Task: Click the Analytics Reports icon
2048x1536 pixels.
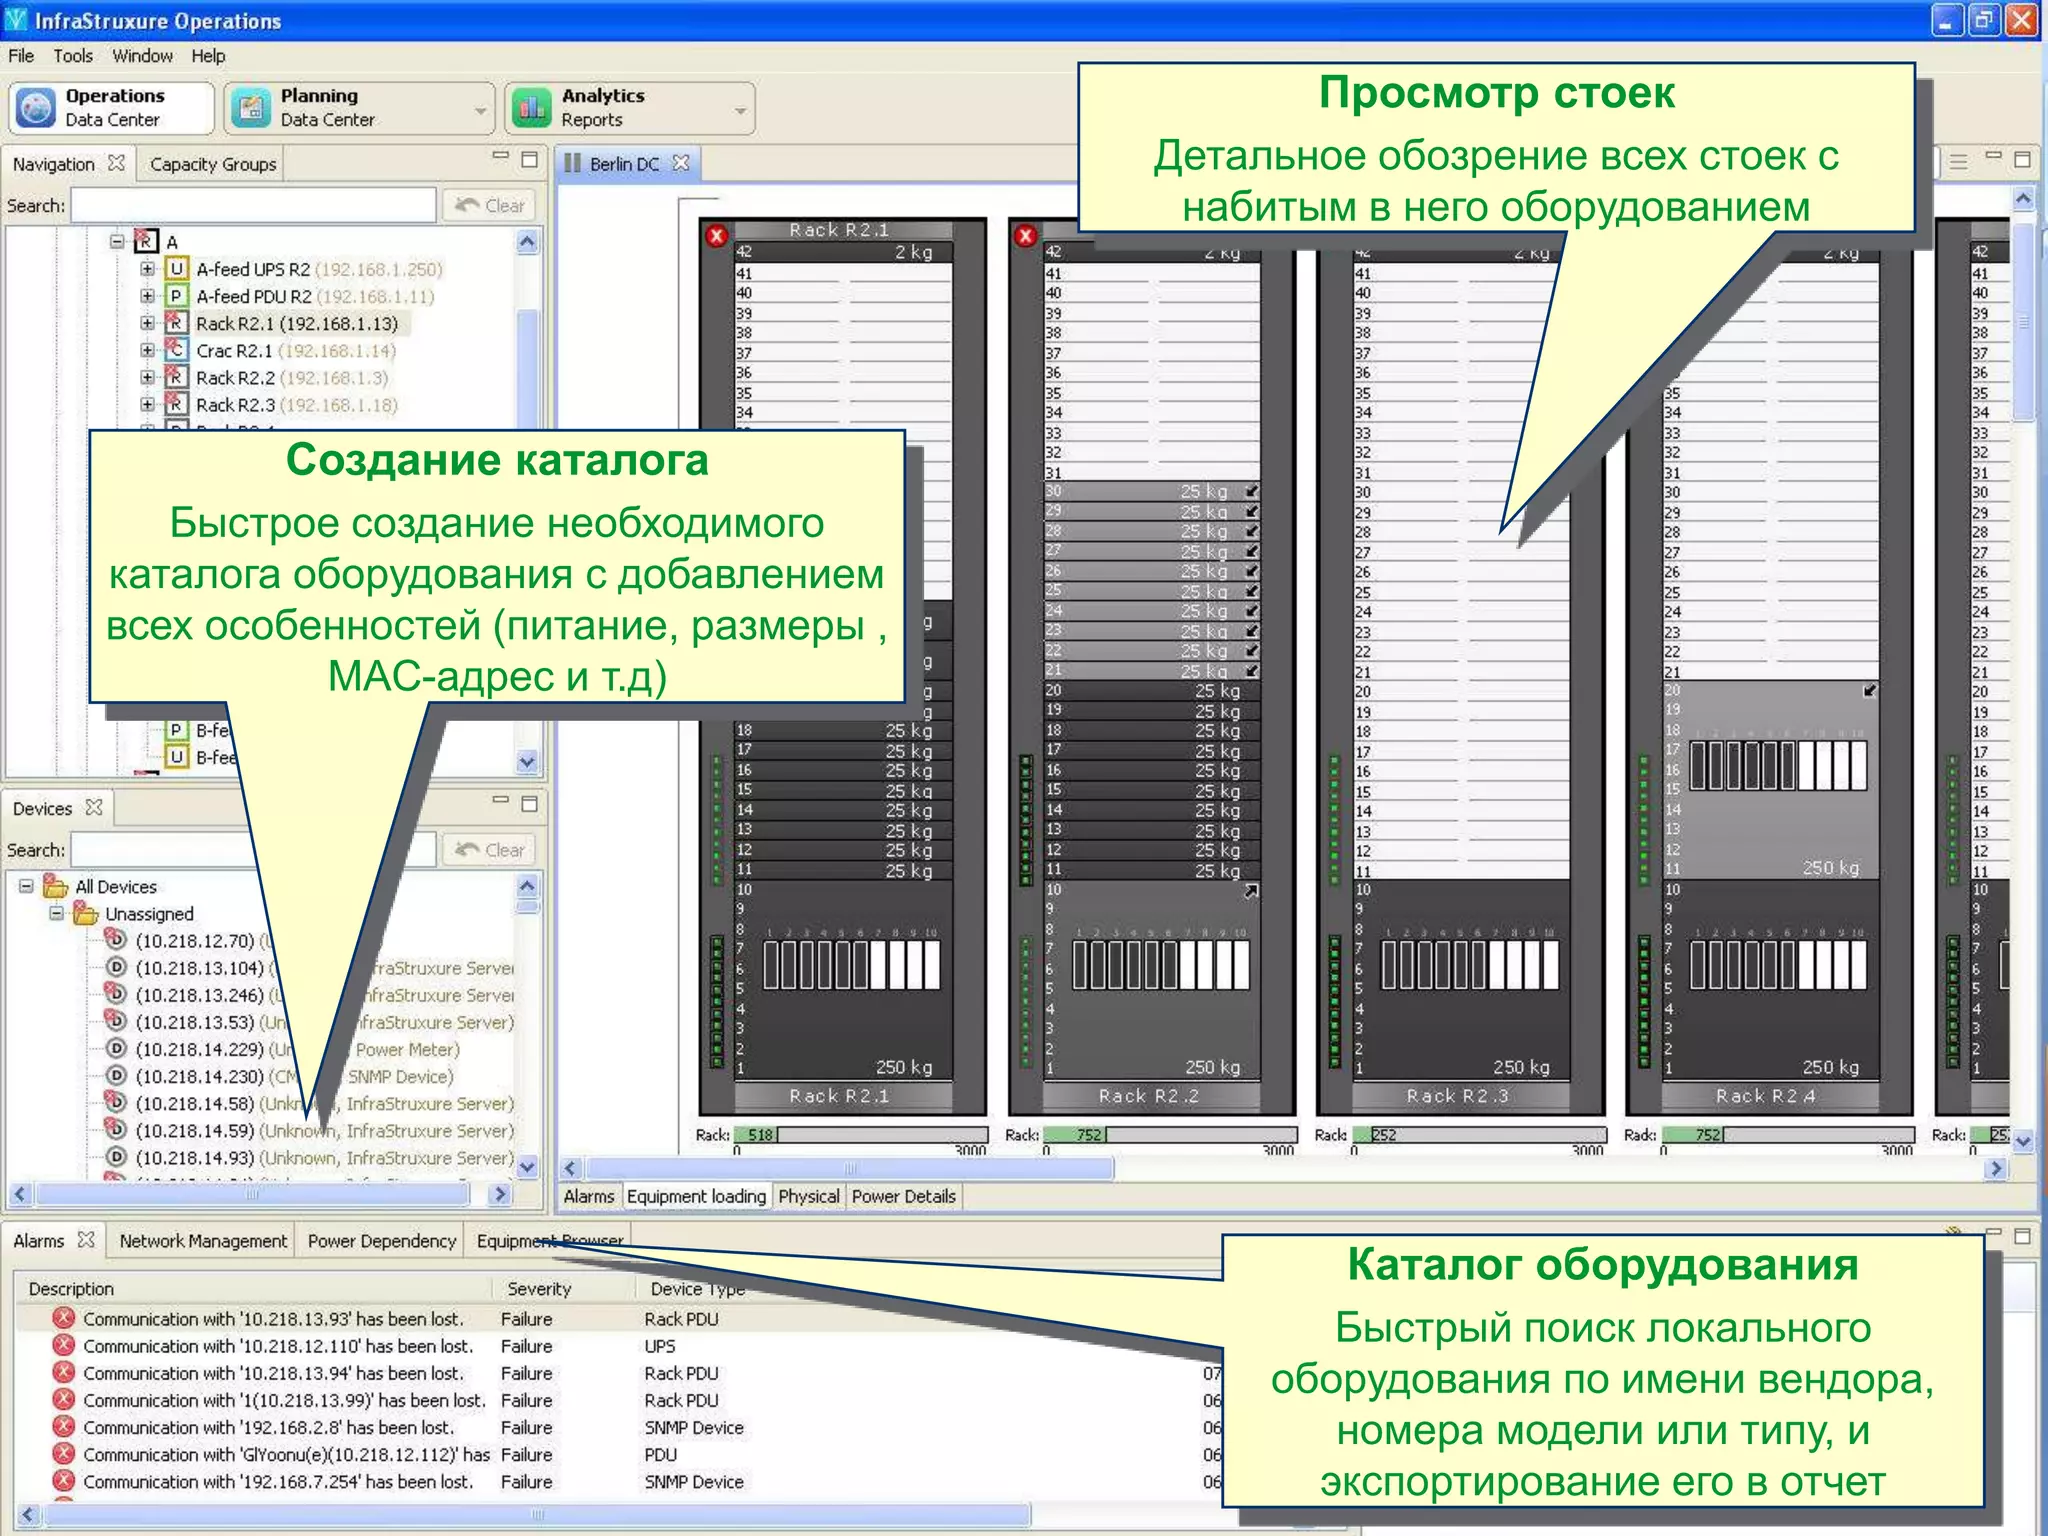Action: 532,108
